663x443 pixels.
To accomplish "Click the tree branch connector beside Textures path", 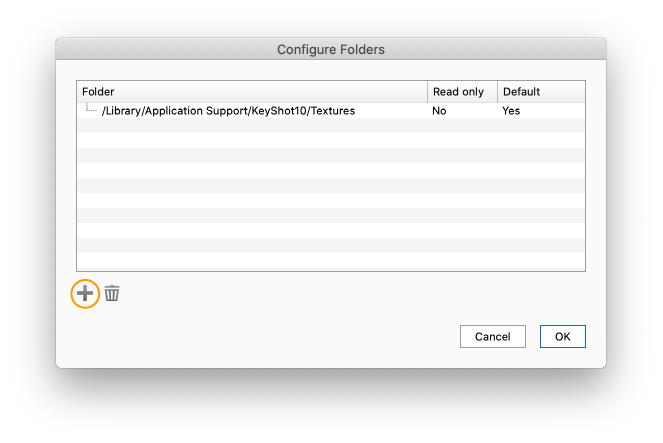I will click(90, 109).
